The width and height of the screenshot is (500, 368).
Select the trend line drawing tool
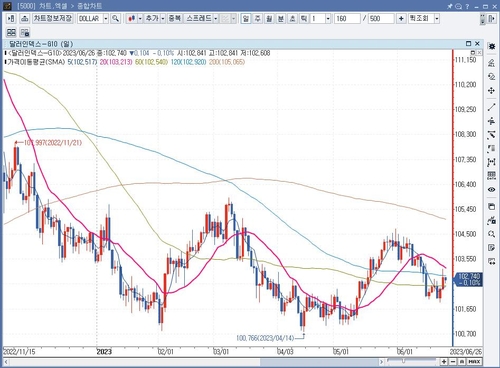click(491, 107)
